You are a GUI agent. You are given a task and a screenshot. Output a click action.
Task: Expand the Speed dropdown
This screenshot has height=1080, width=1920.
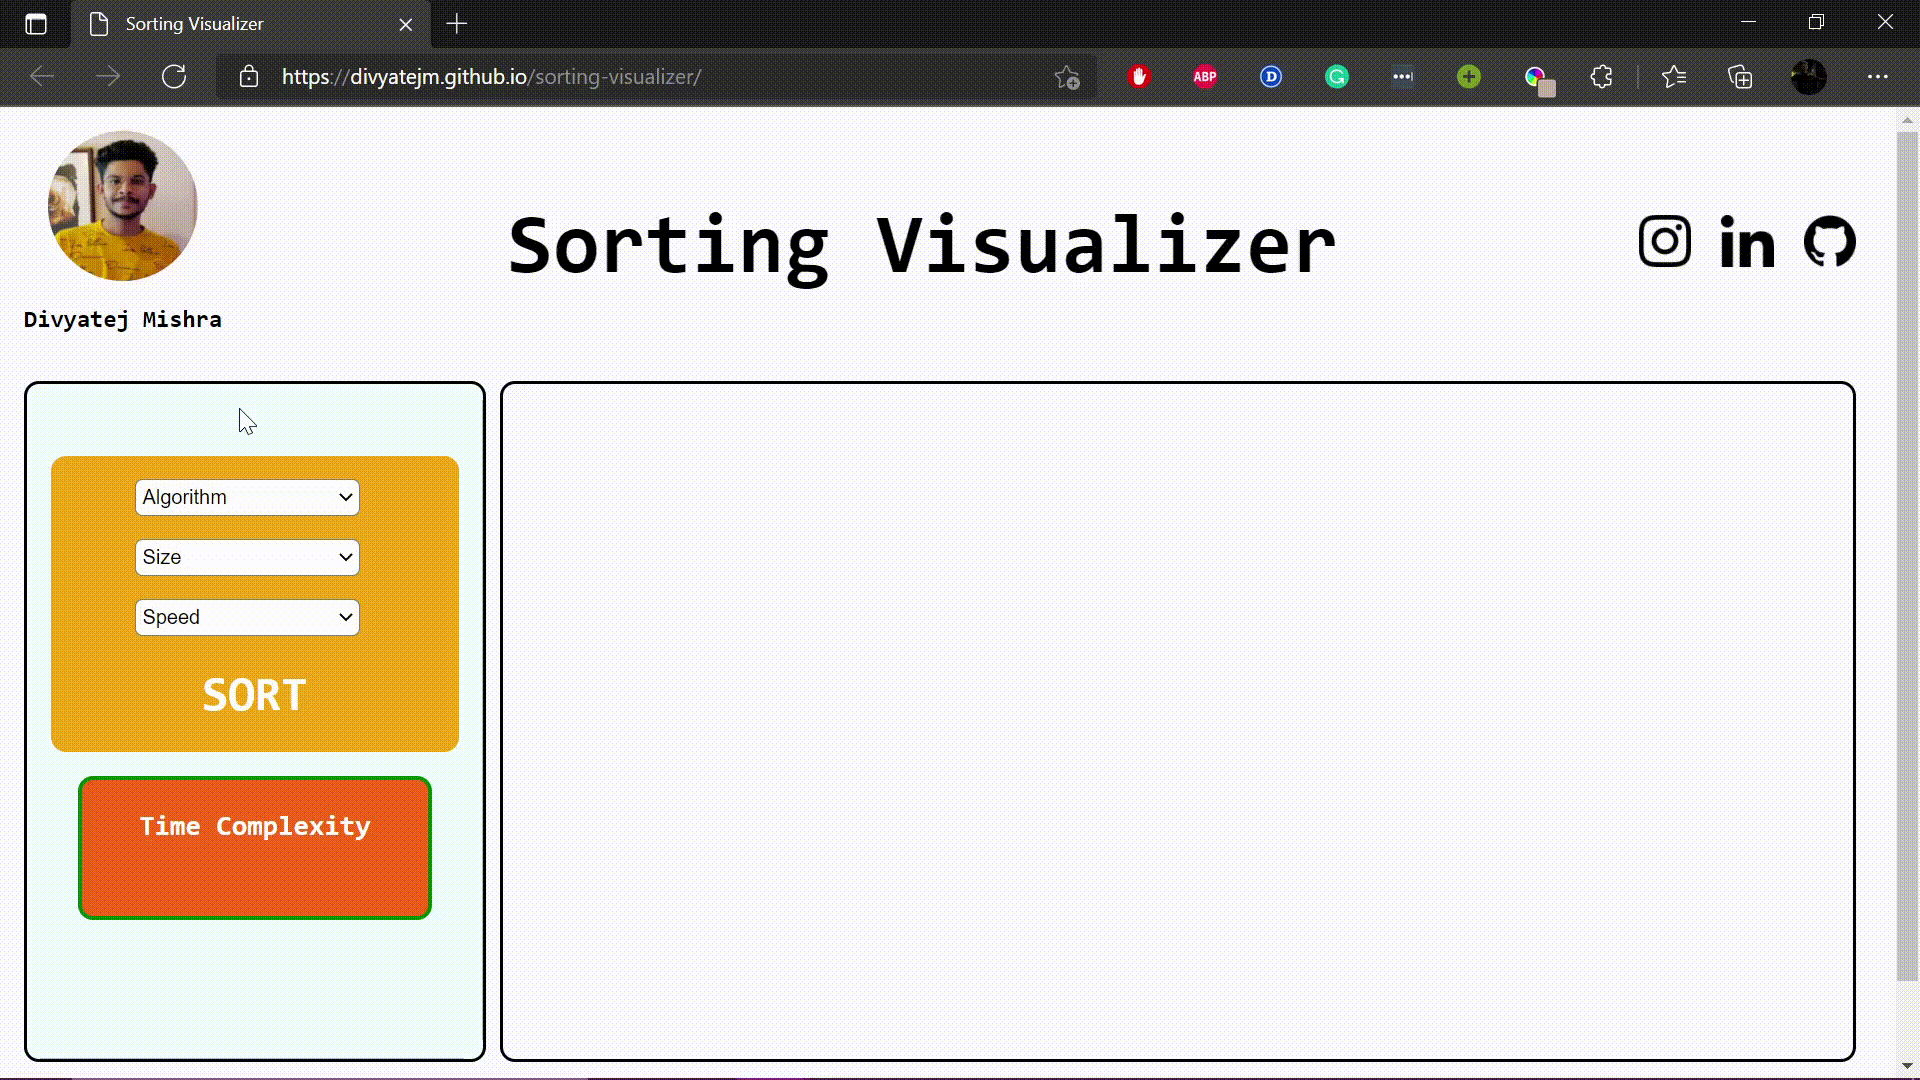coord(247,617)
